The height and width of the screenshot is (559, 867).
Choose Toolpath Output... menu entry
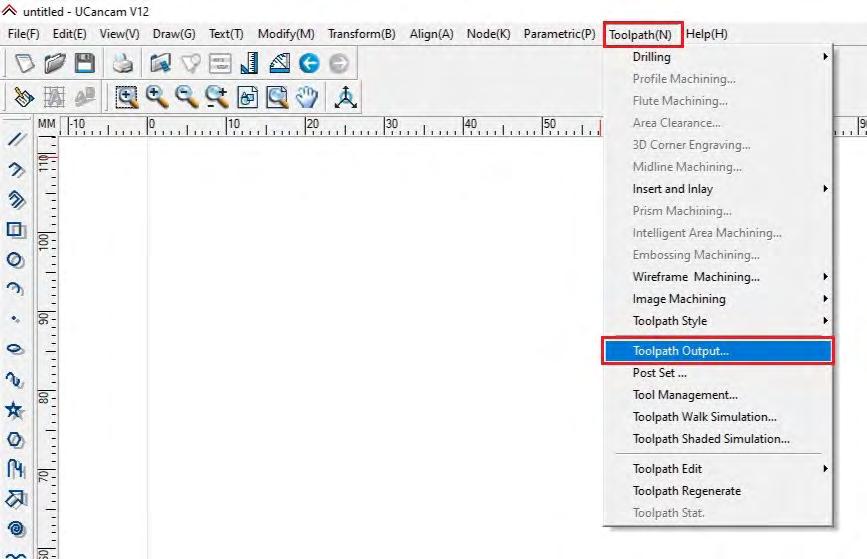point(718,351)
